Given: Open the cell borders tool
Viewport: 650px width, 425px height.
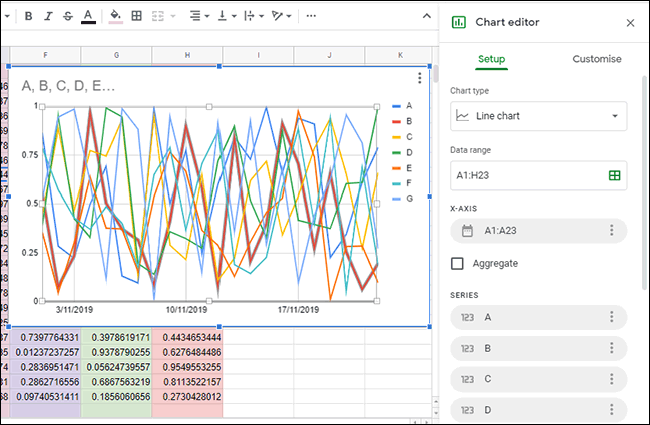Looking at the screenshot, I should click(x=136, y=16).
